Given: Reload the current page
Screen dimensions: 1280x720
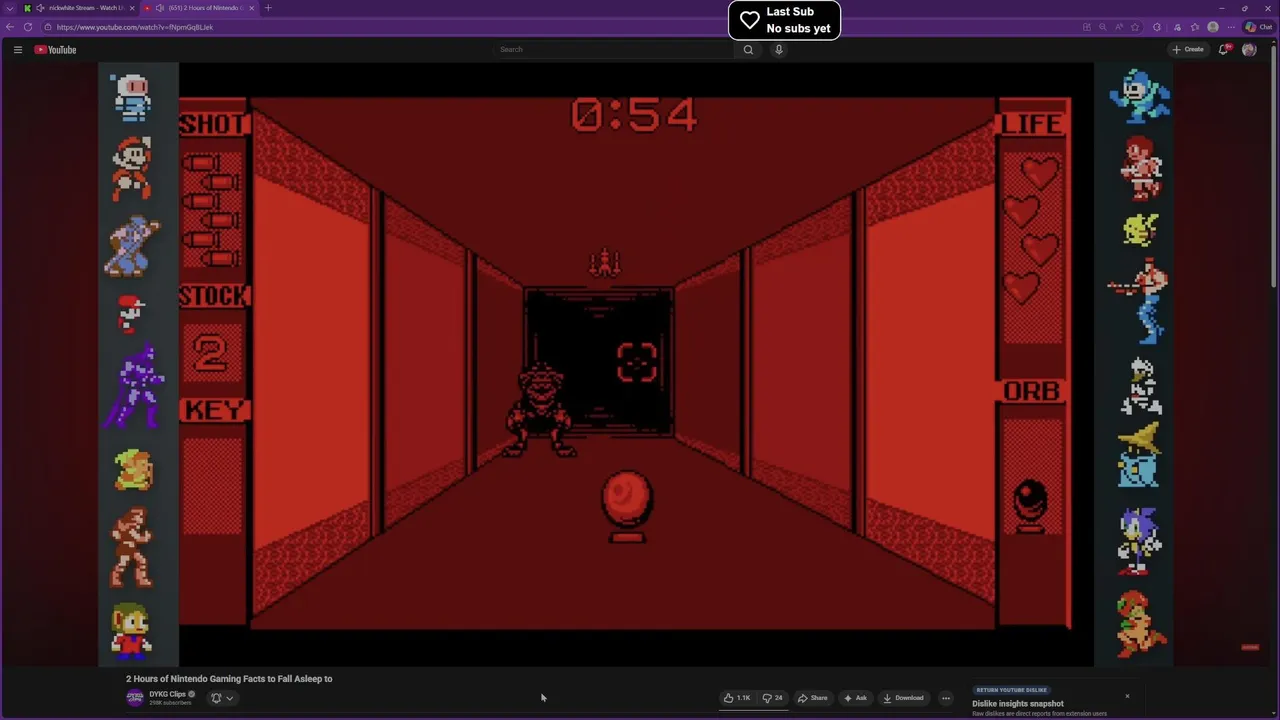Looking at the screenshot, I should (28, 27).
